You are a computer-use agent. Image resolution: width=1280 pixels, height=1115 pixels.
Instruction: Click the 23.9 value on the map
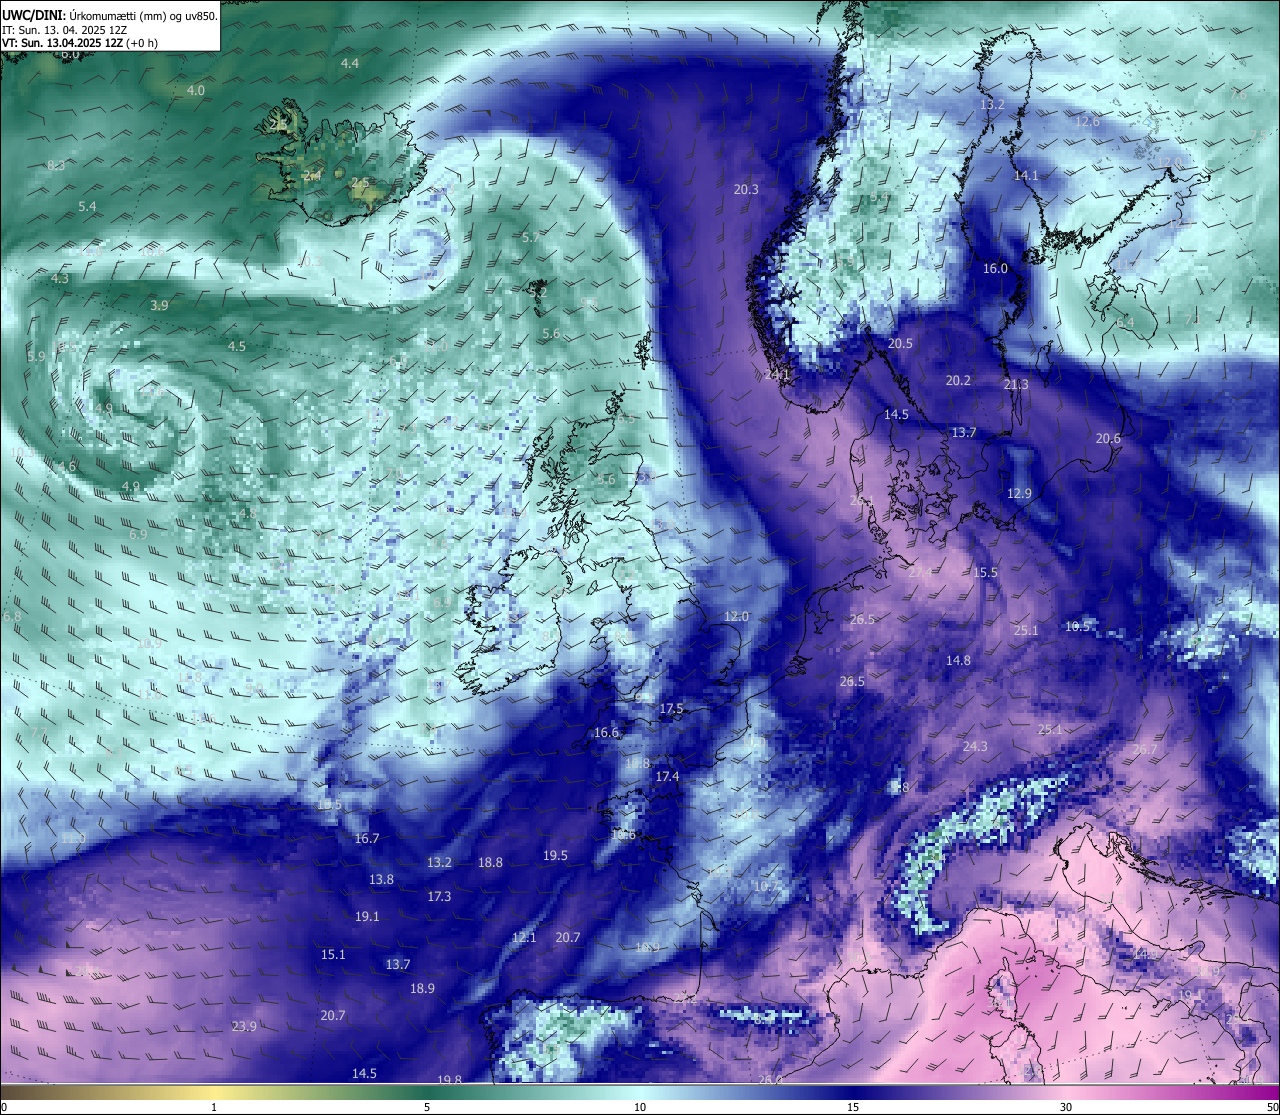(244, 1026)
